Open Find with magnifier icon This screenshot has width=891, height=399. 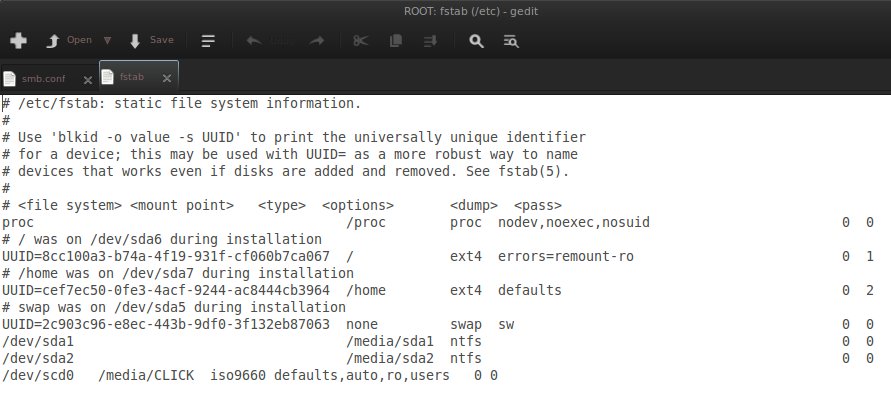tap(476, 41)
